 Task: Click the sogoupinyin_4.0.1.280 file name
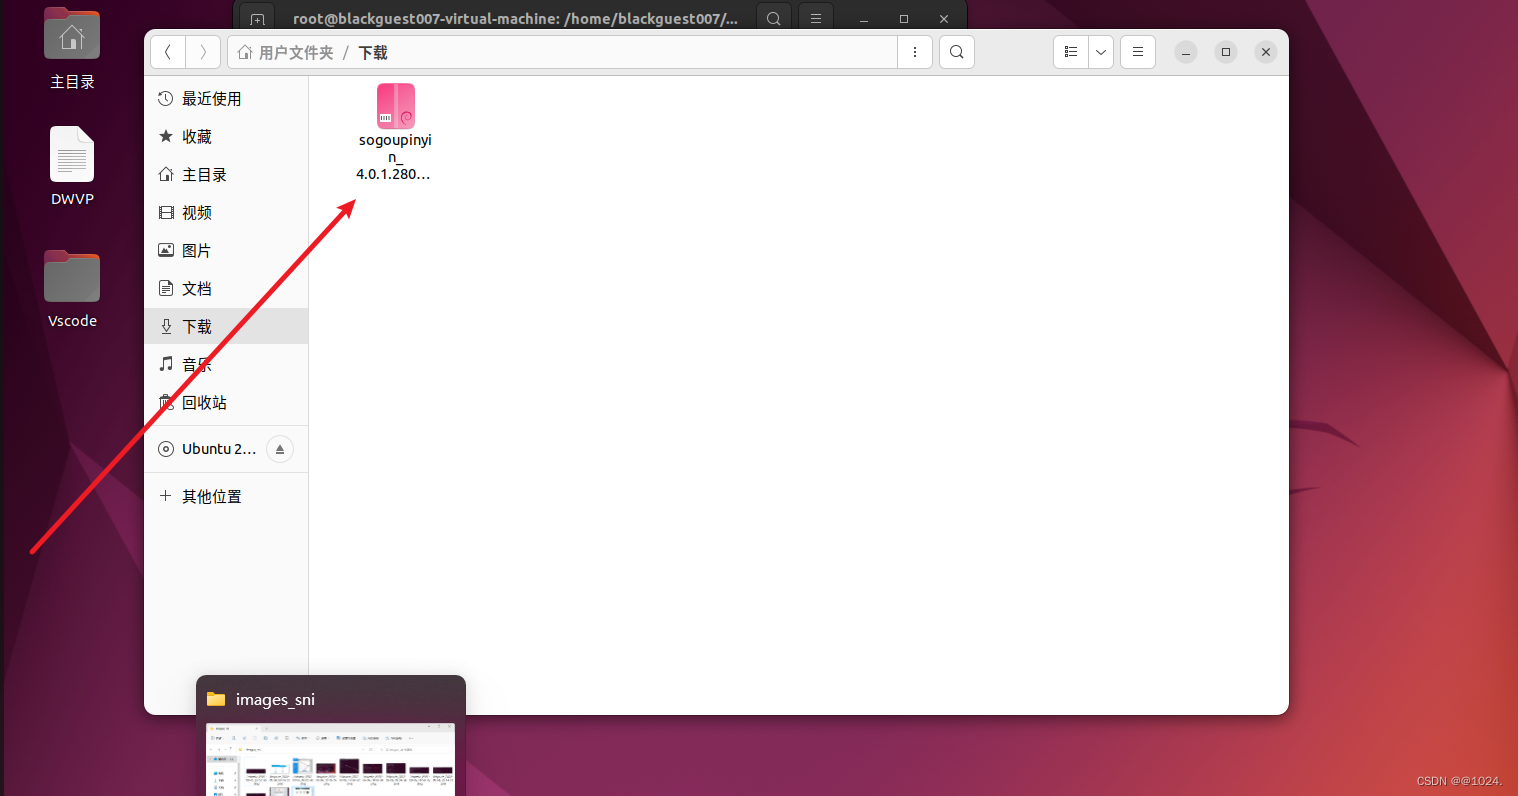395,157
